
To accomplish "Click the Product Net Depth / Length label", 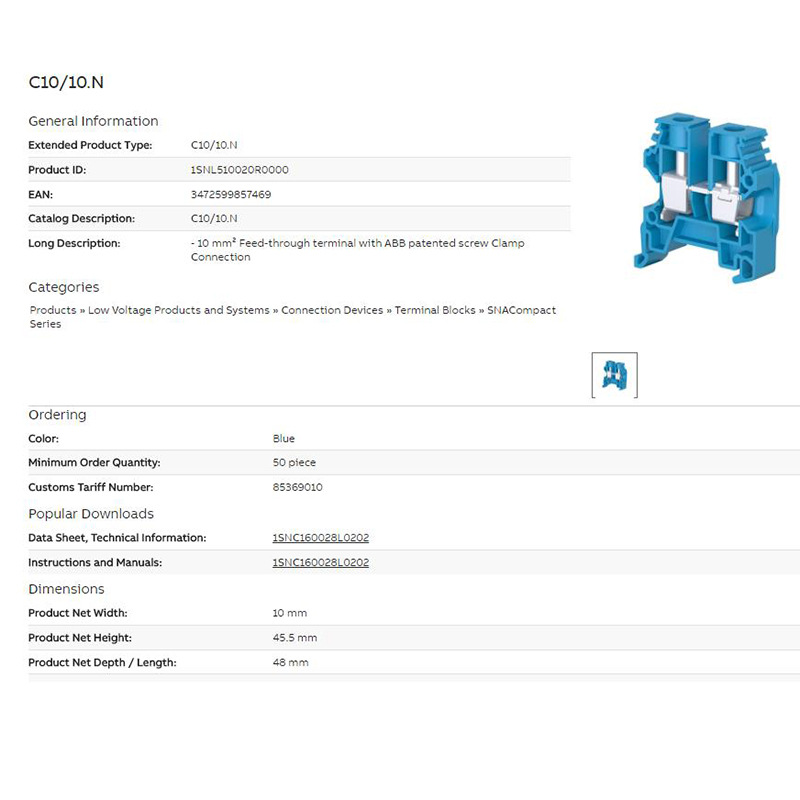I will coord(103,663).
